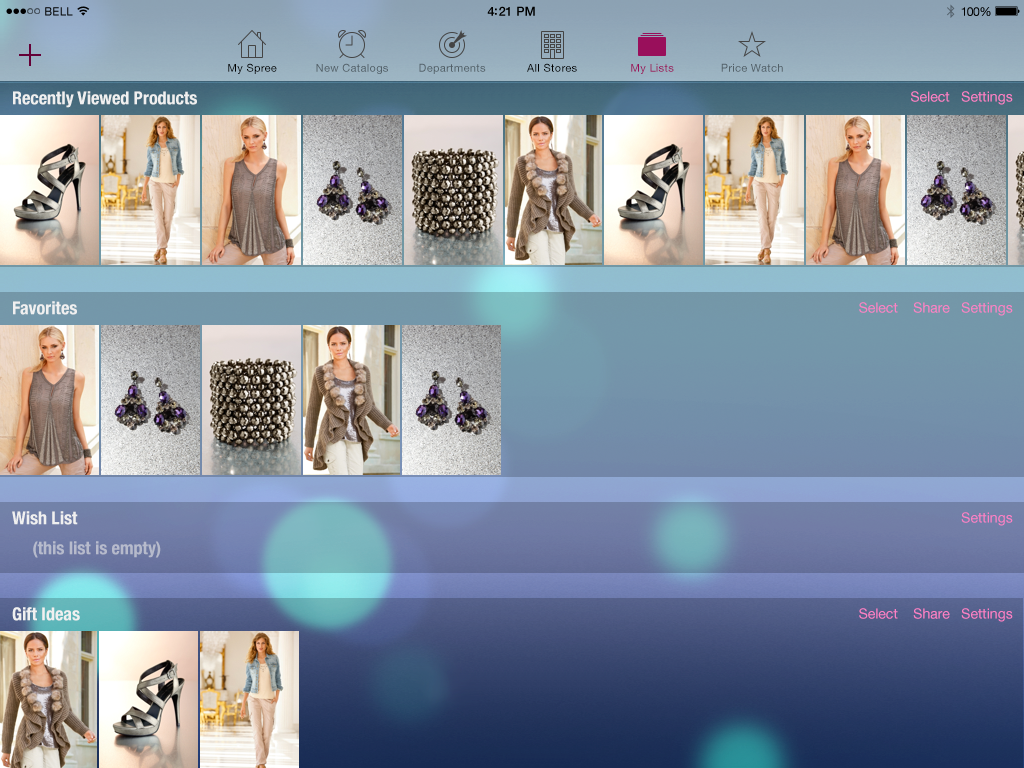The image size is (1024, 768).
Task: Open Settings for the empty Wish List
Action: [x=987, y=518]
